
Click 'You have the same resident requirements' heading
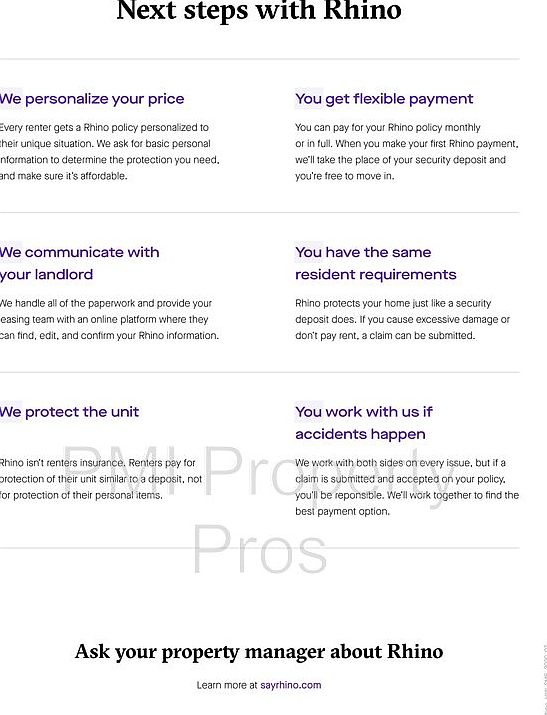pyautogui.click(x=376, y=263)
